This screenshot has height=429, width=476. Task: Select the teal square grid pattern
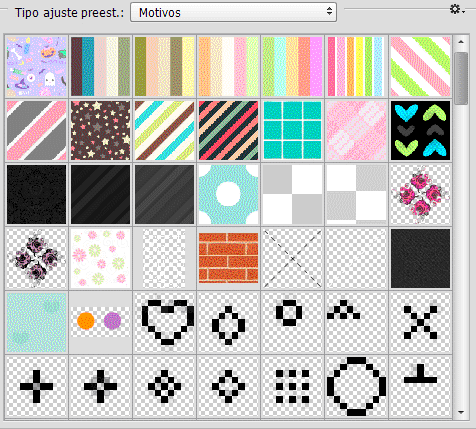(x=292, y=130)
